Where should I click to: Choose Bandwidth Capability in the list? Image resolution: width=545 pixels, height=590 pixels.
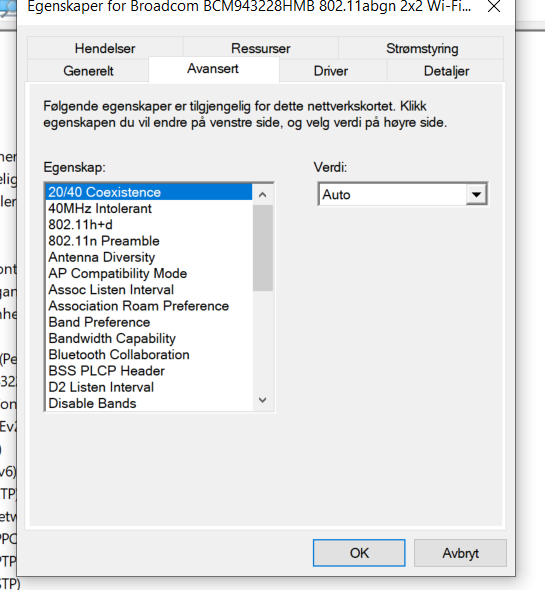click(x=149, y=338)
